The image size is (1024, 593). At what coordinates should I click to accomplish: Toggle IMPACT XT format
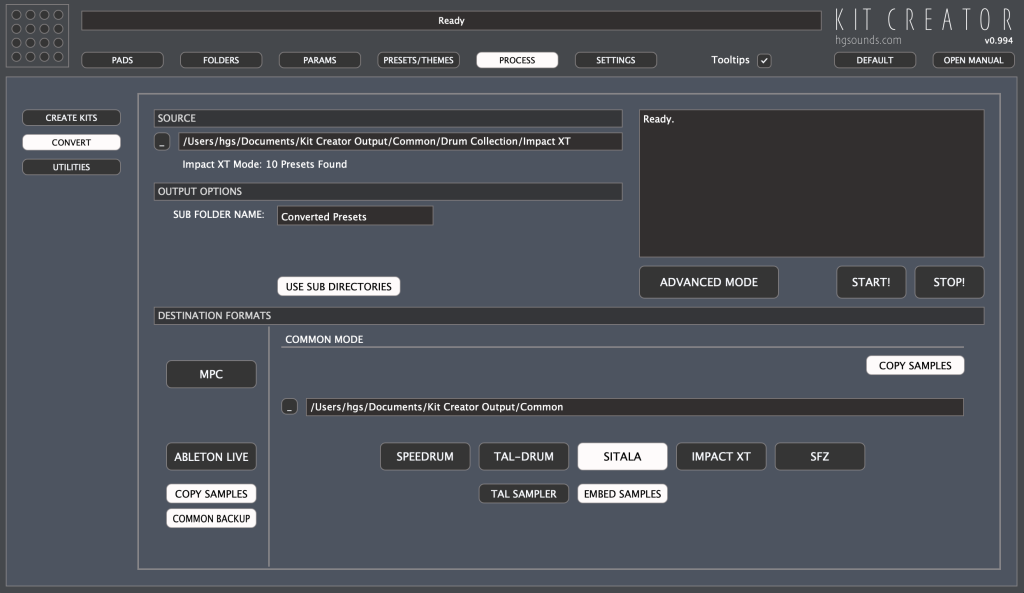tap(720, 457)
